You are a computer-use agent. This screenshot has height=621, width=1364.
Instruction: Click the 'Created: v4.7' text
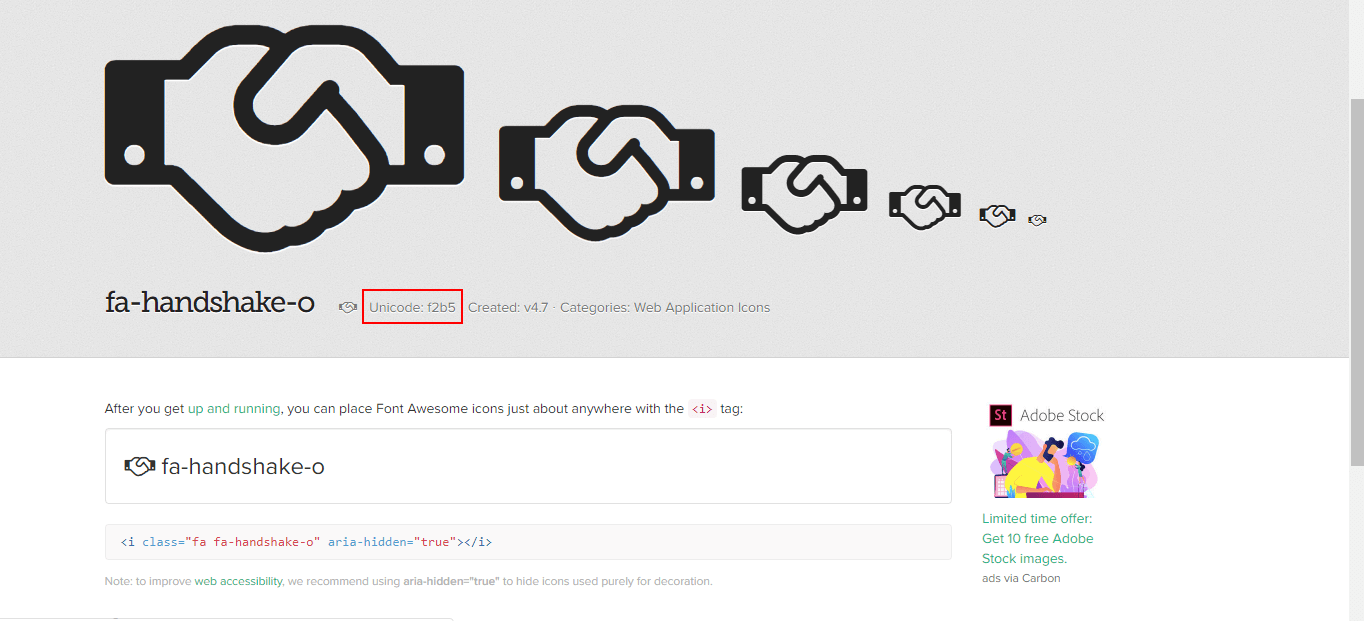coord(508,308)
